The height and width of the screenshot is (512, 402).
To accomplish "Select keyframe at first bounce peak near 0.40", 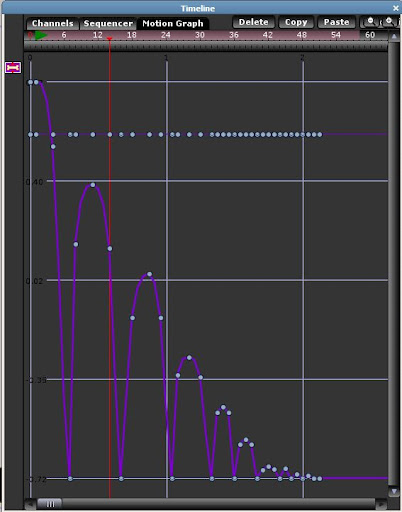I will click(x=93, y=185).
